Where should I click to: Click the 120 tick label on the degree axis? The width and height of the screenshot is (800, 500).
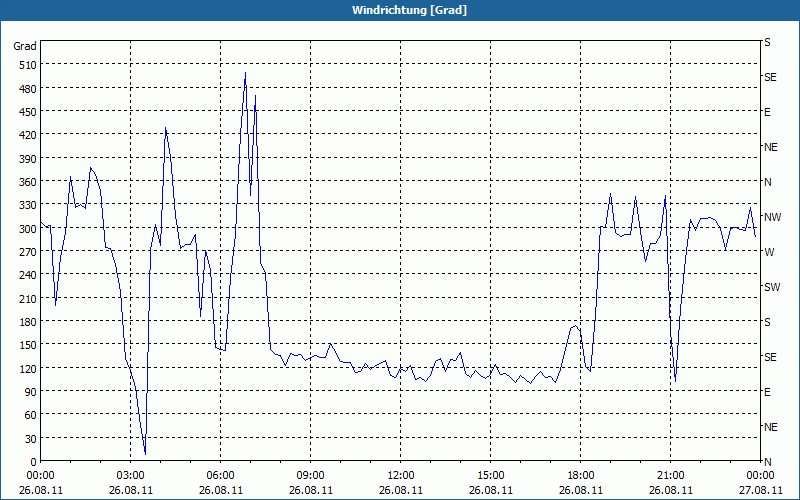[28, 368]
